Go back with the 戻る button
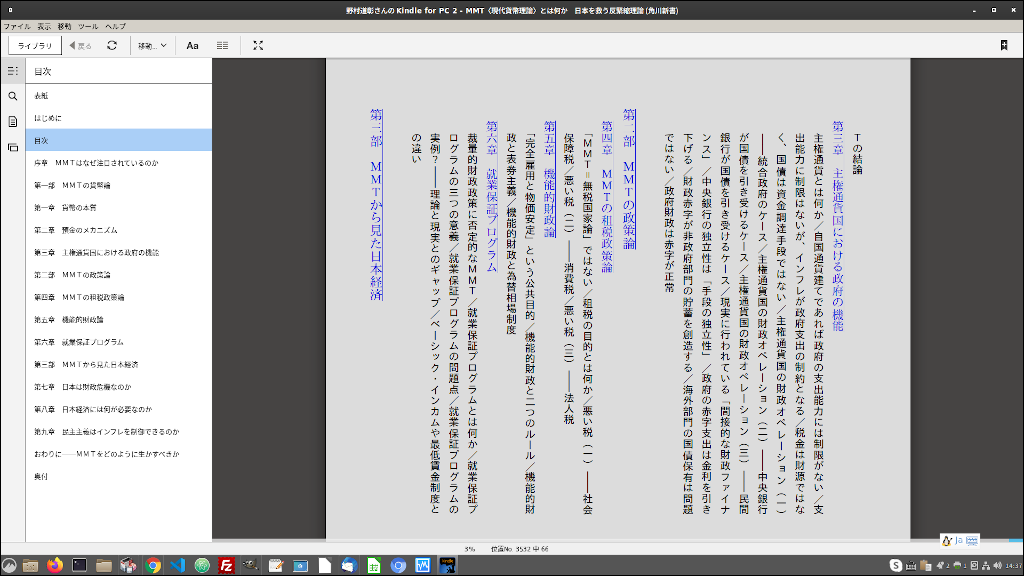The width and height of the screenshot is (1024, 576). (x=80, y=46)
